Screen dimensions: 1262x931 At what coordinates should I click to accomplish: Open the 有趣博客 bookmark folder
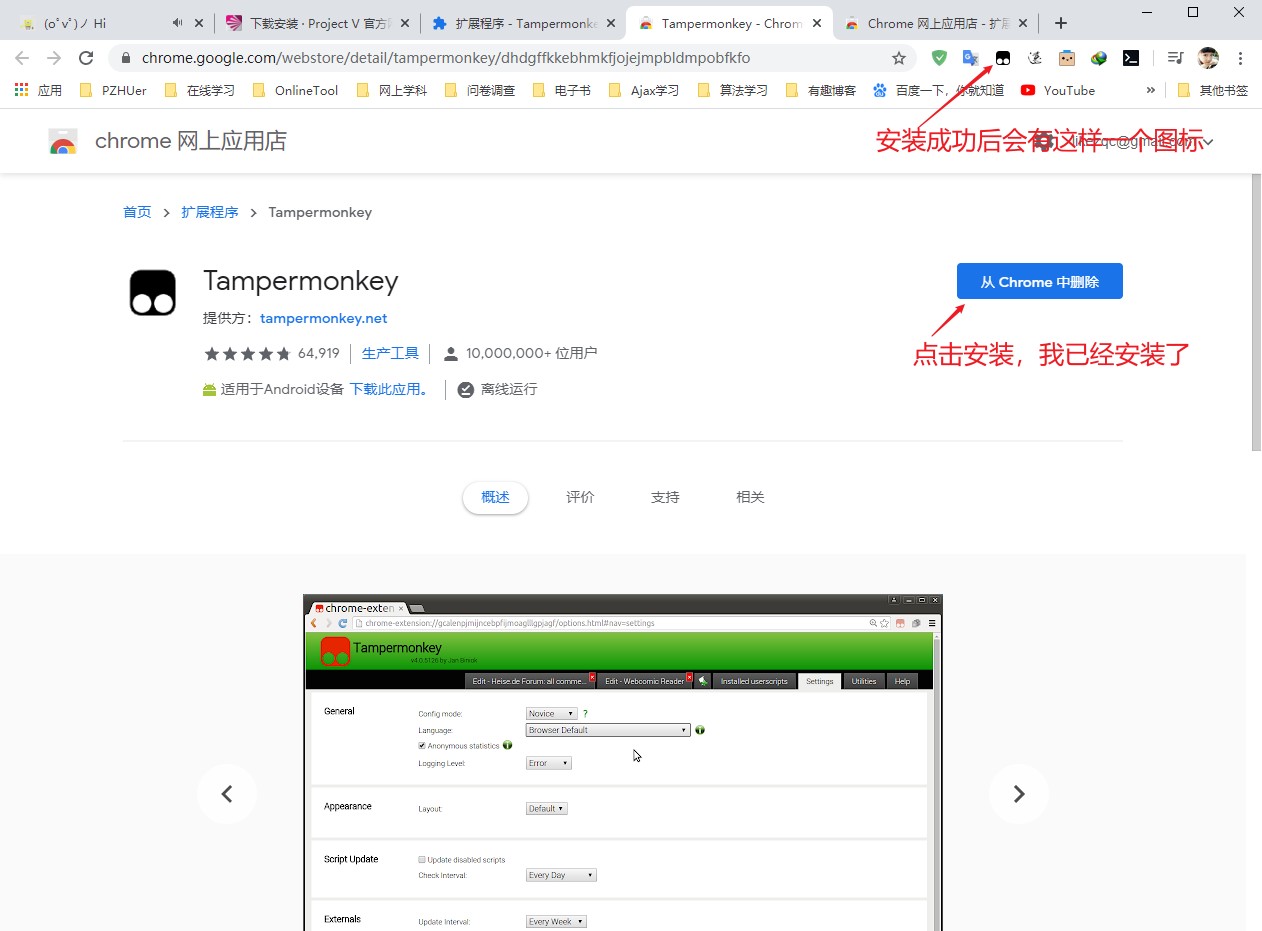pos(820,90)
